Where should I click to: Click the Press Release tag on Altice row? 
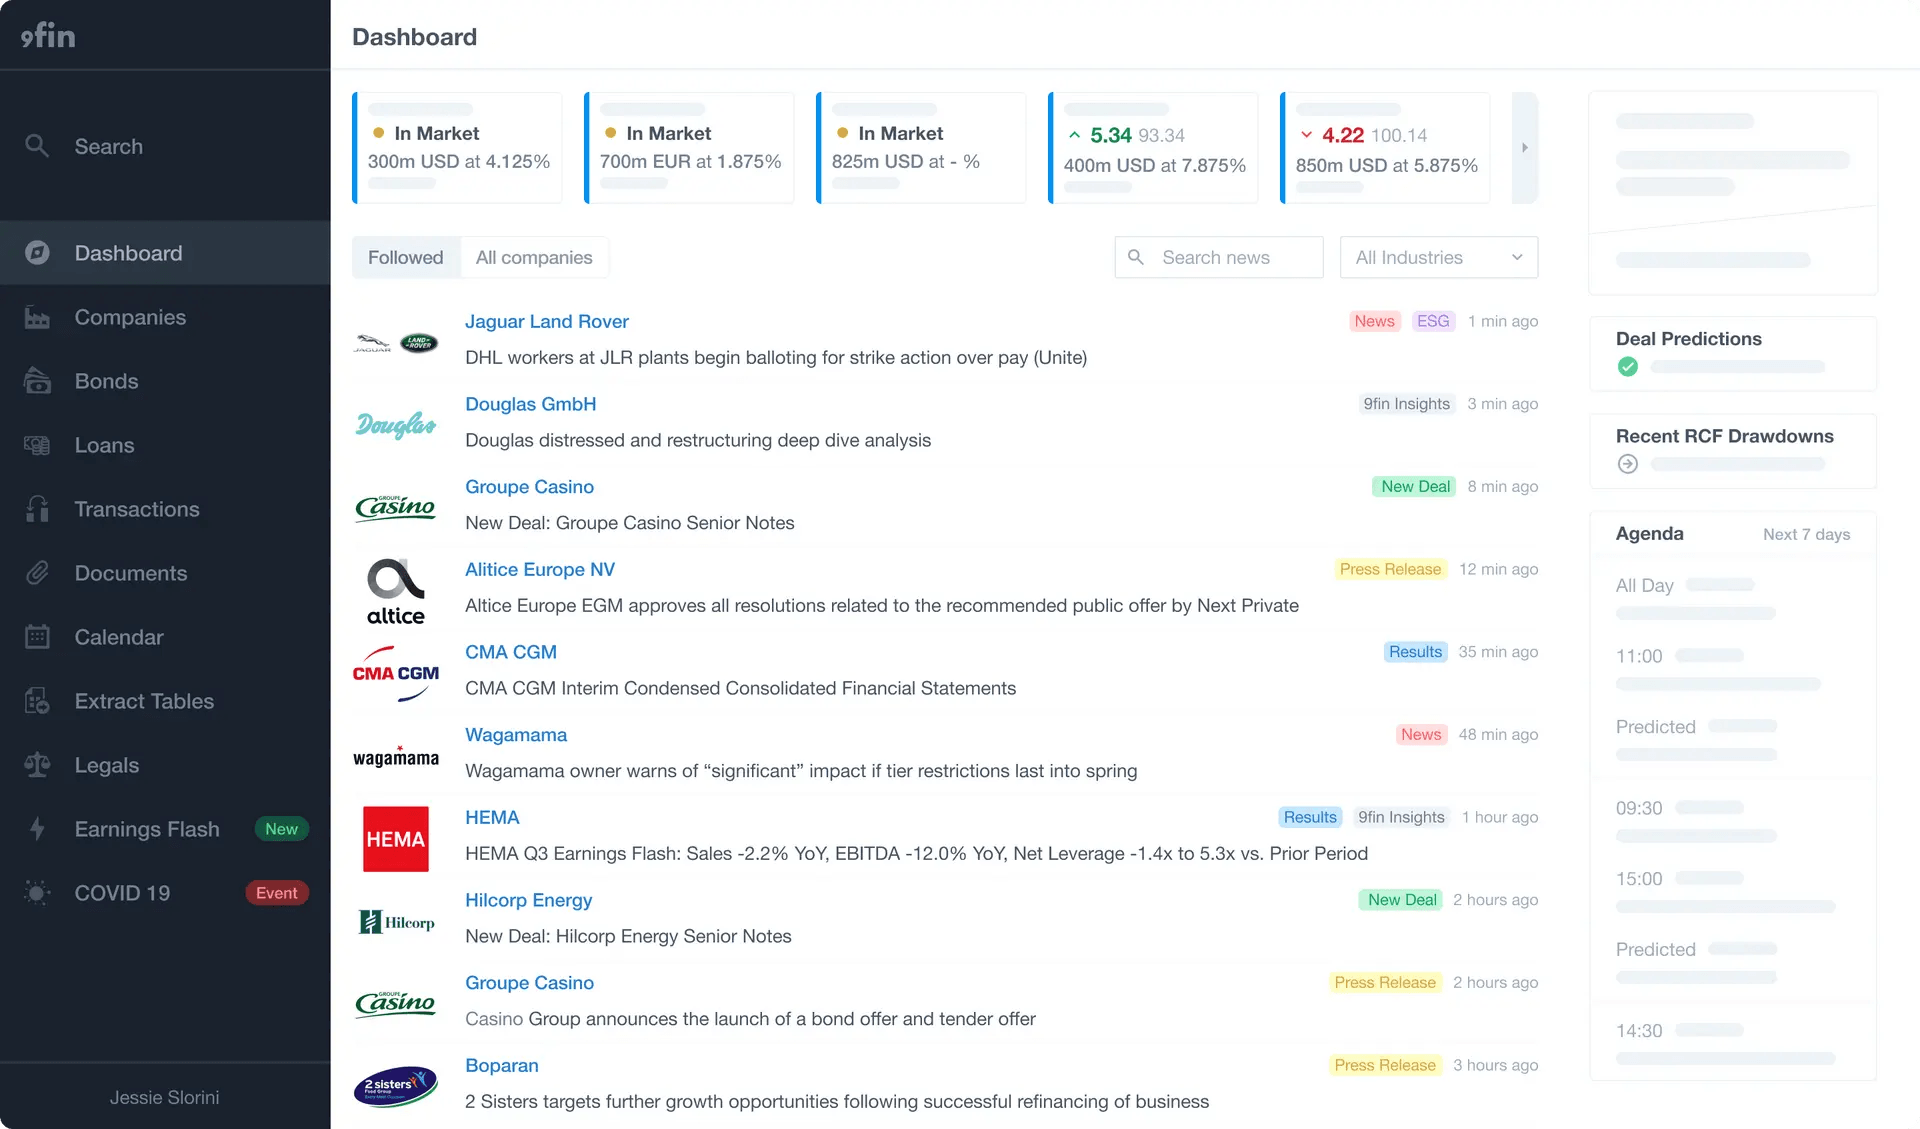1390,569
